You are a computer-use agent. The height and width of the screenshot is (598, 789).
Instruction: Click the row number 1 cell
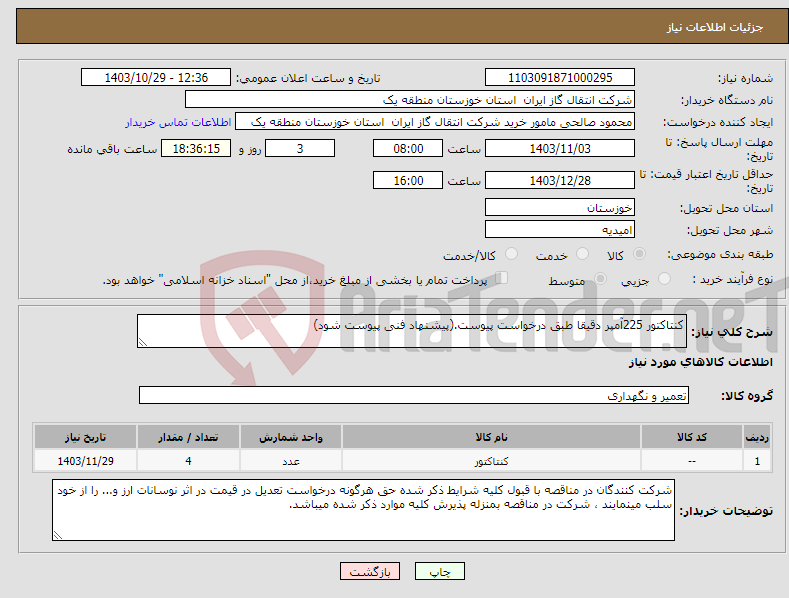coord(757,461)
